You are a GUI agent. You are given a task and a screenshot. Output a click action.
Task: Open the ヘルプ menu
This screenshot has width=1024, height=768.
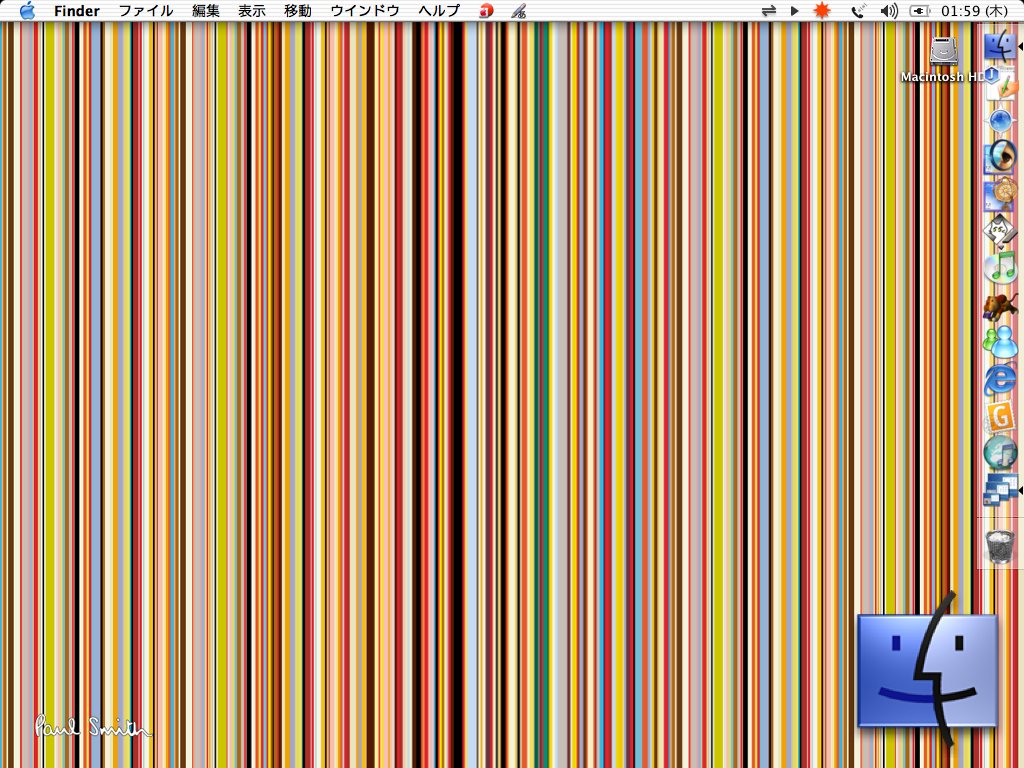439,10
